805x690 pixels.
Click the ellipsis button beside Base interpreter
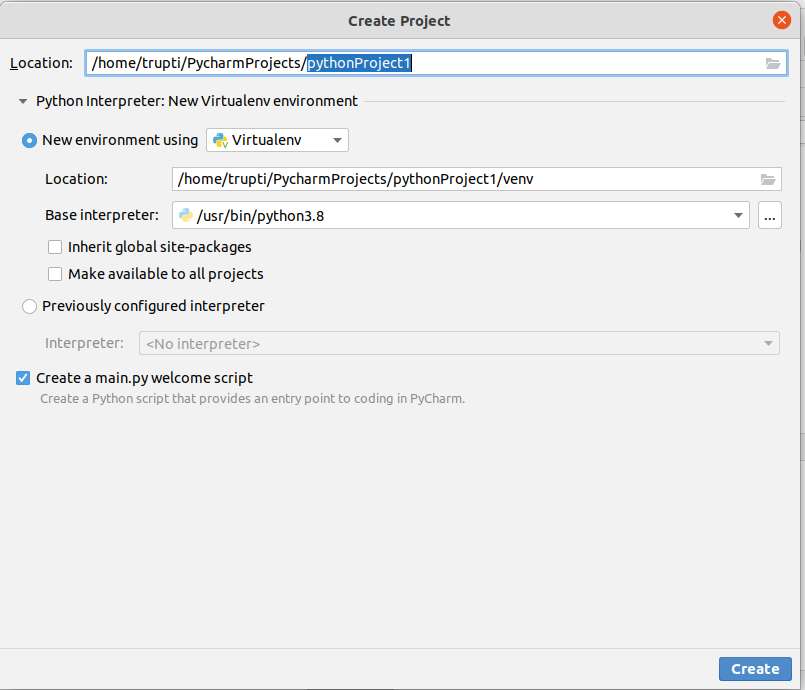click(x=769, y=214)
